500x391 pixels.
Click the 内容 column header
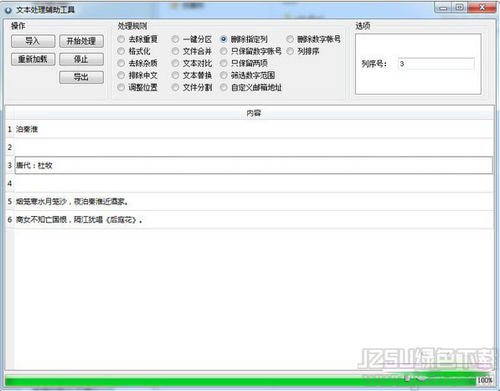[254, 113]
